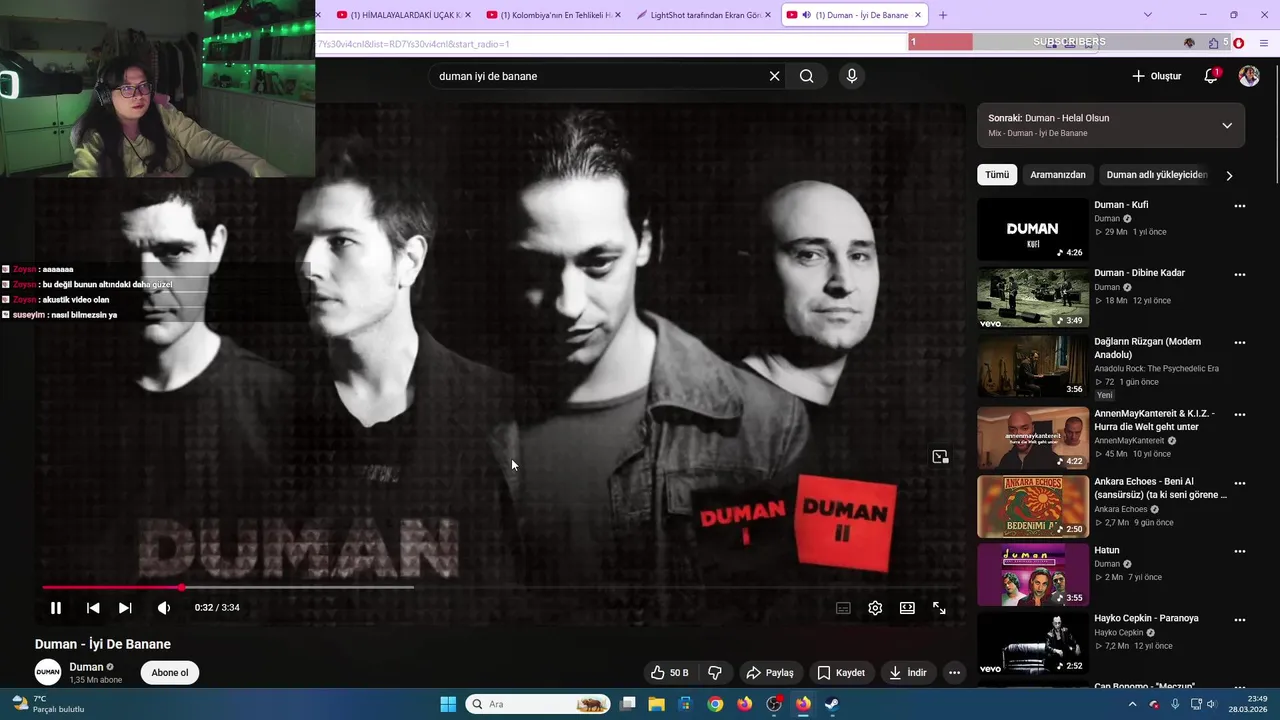This screenshot has height=720, width=1280.
Task: Show hidden system tray icons
Action: pos(1132,704)
